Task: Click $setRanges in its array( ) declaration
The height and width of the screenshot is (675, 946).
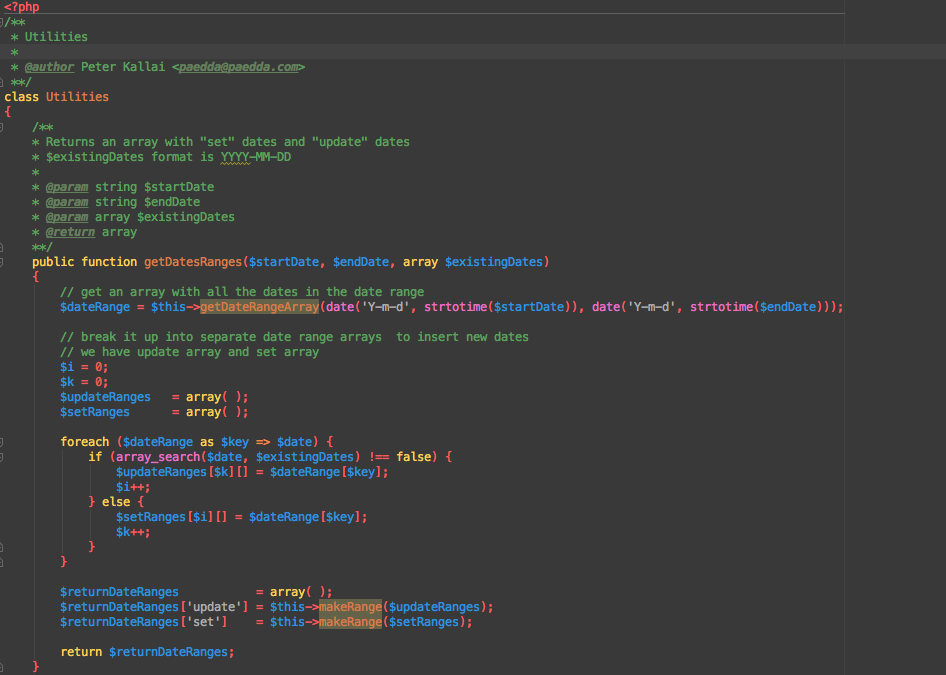Action: (95, 412)
